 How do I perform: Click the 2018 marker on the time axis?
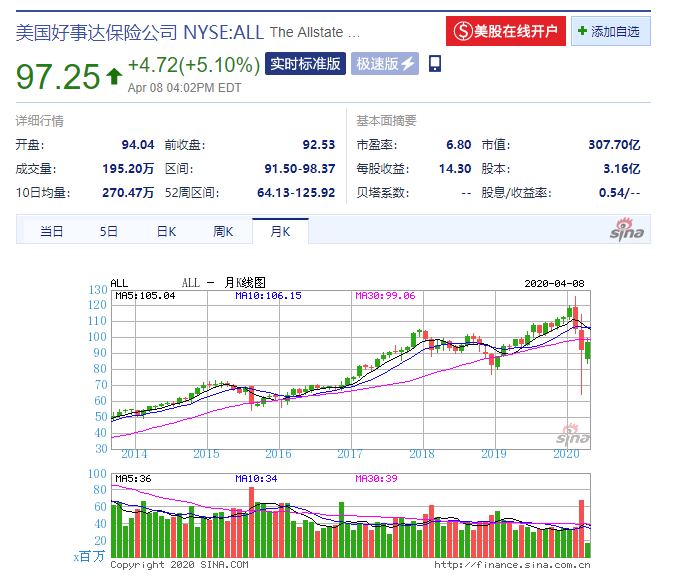coord(419,453)
